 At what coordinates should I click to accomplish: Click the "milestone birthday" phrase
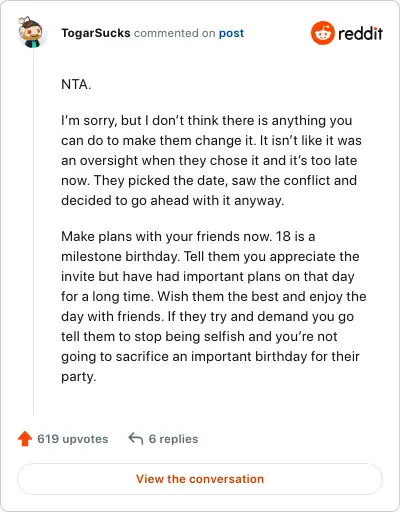coord(120,256)
